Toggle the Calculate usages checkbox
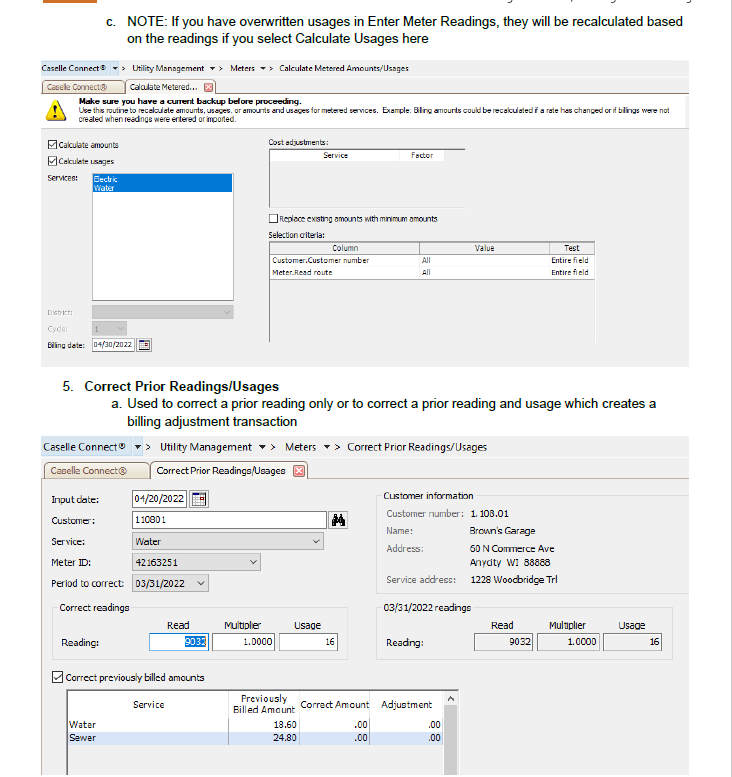The height and width of the screenshot is (777, 732). [x=52, y=161]
